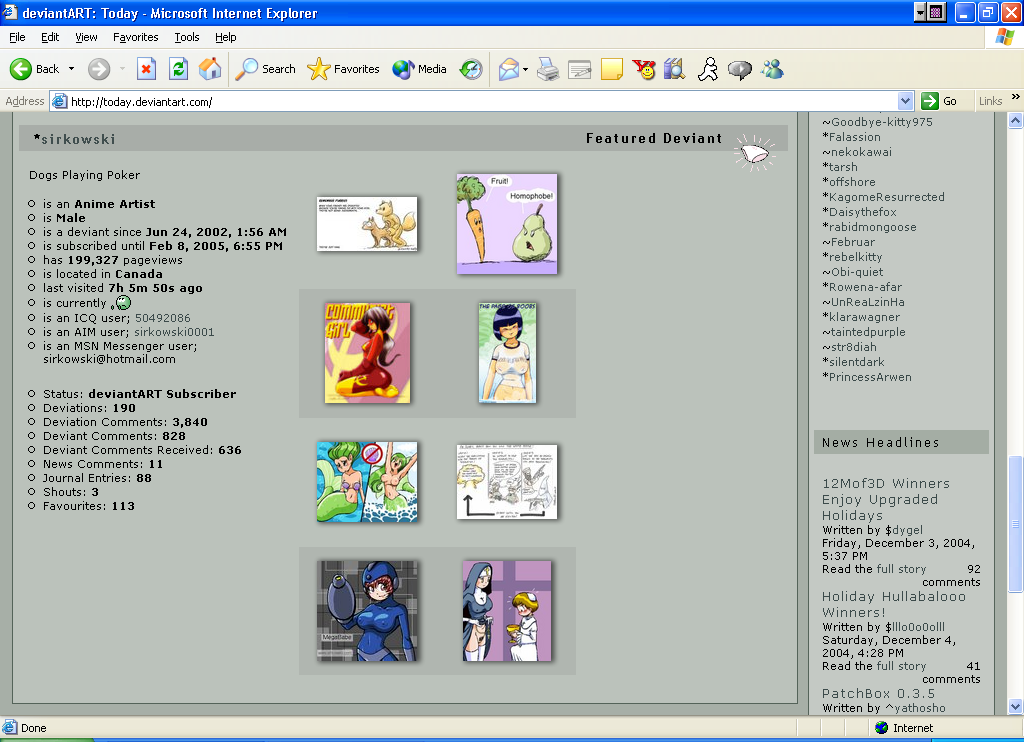Open the *PrincessArwen user link
This screenshot has height=742, width=1024.
tap(867, 378)
